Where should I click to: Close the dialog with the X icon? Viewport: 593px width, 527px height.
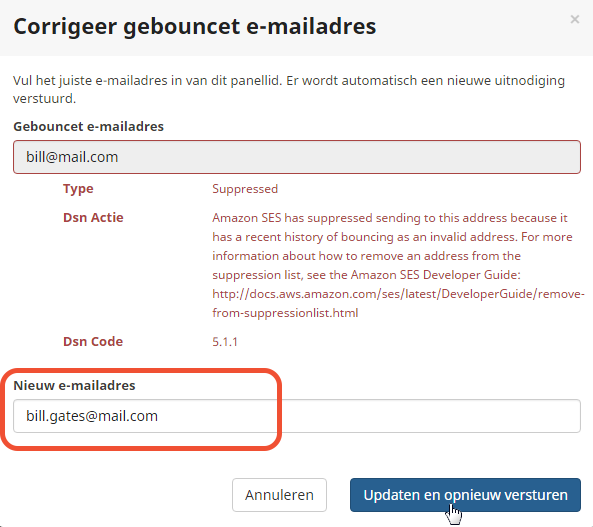pyautogui.click(x=574, y=19)
